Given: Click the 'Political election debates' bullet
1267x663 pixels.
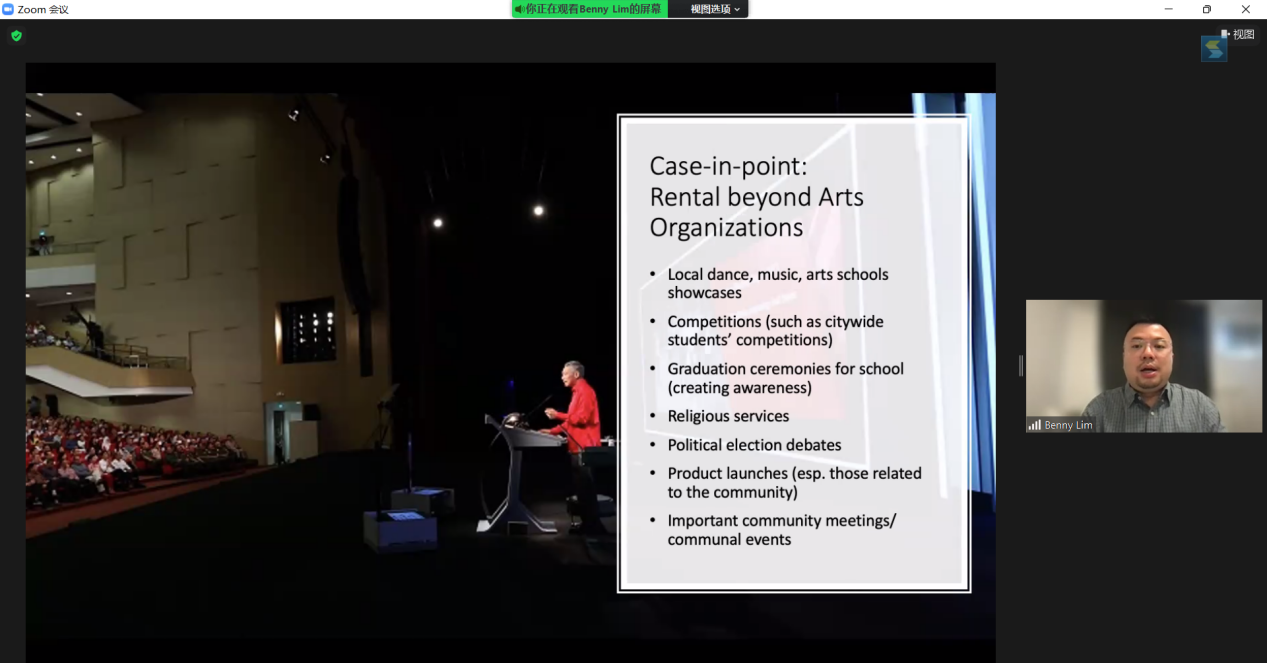Looking at the screenshot, I should tap(754, 445).
